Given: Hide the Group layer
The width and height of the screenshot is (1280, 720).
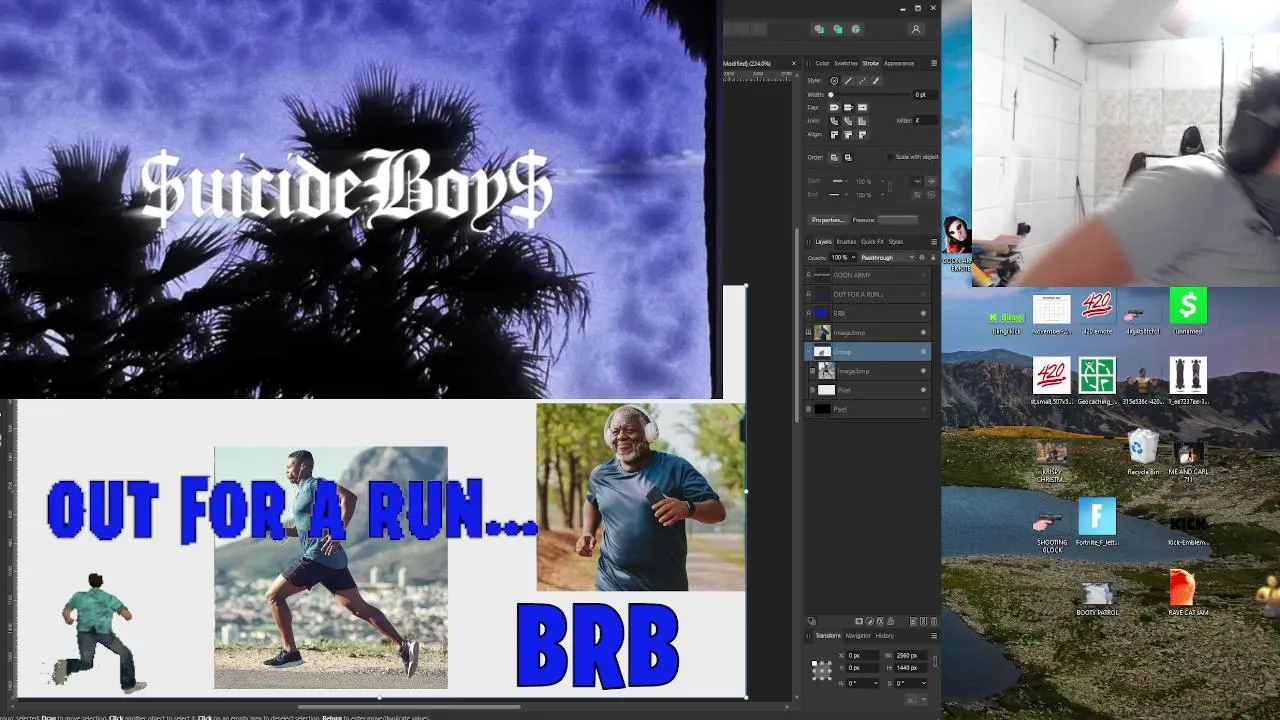Looking at the screenshot, I should pos(923,352).
